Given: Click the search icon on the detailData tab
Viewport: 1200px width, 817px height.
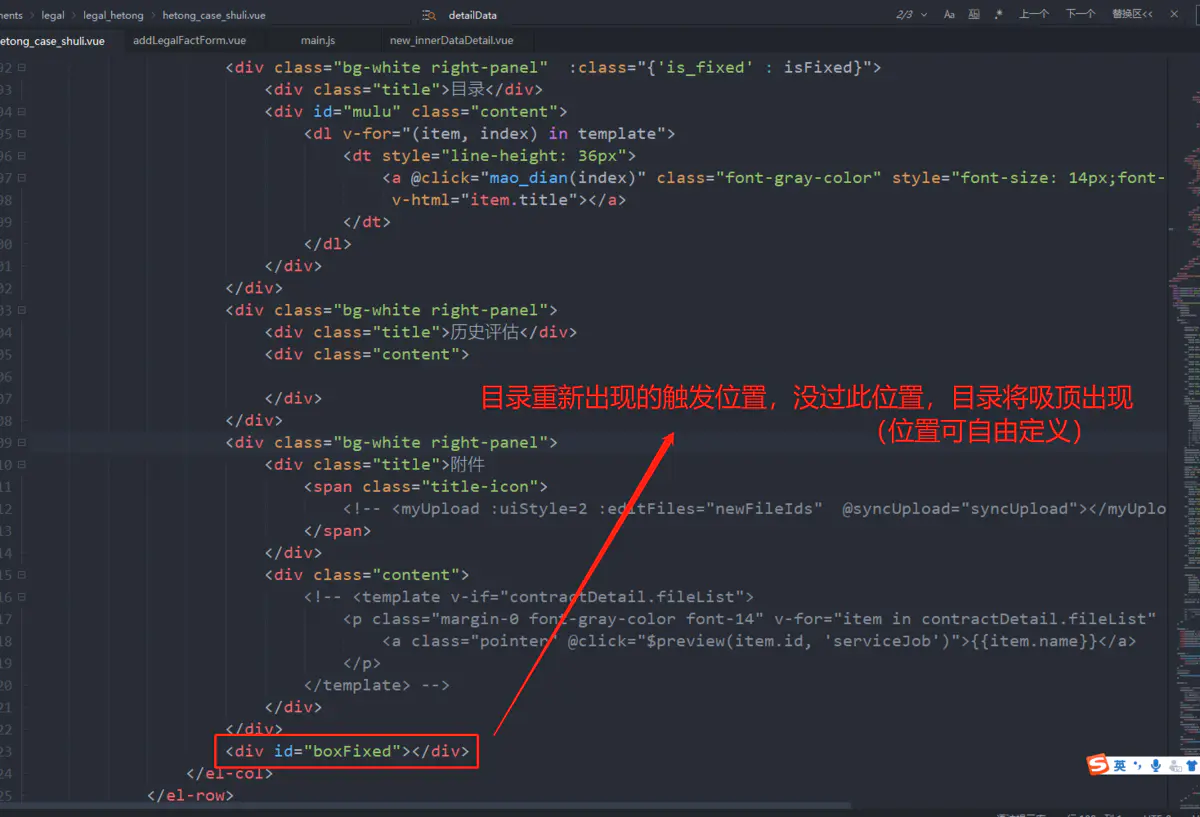Looking at the screenshot, I should (x=427, y=15).
